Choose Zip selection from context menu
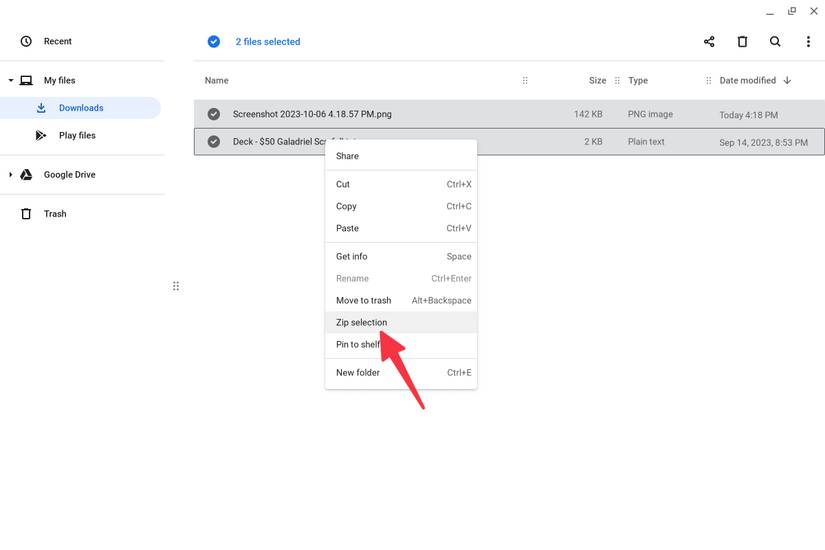 tap(361, 323)
